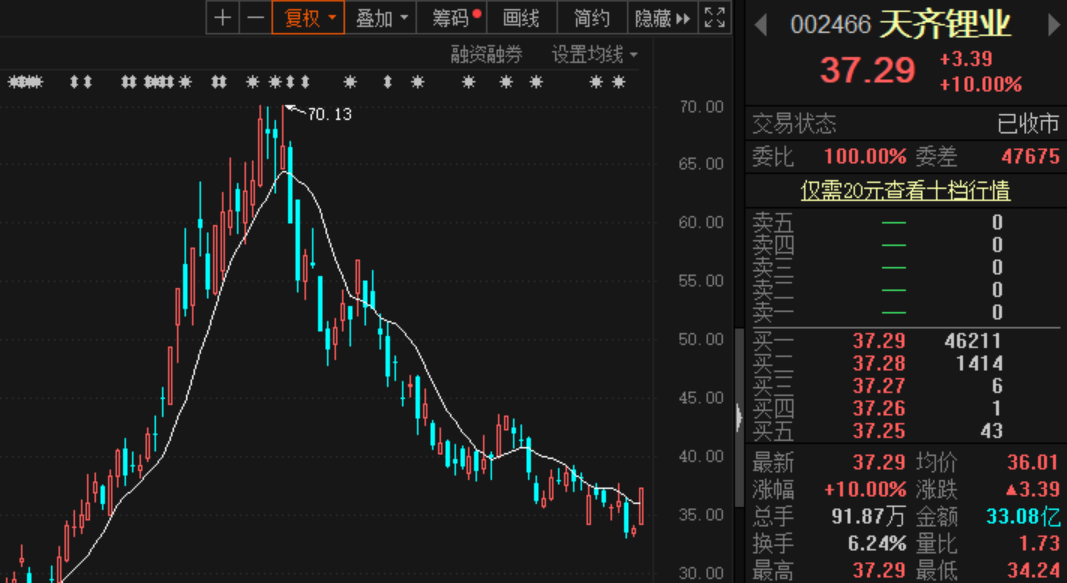Select the 画线 drawing tools item
Screen dimensions: 1067x583
(521, 18)
